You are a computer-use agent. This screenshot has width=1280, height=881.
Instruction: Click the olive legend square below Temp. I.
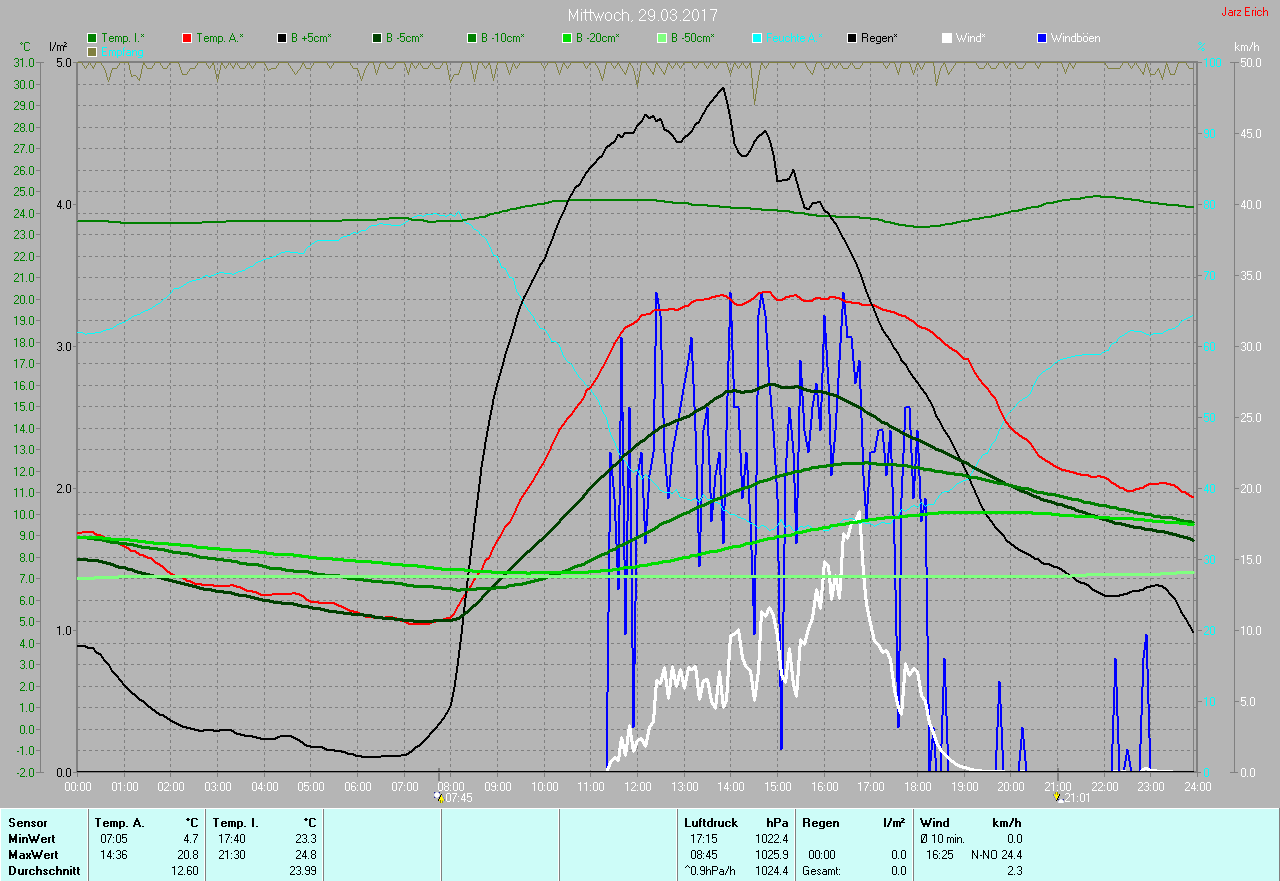[93, 51]
